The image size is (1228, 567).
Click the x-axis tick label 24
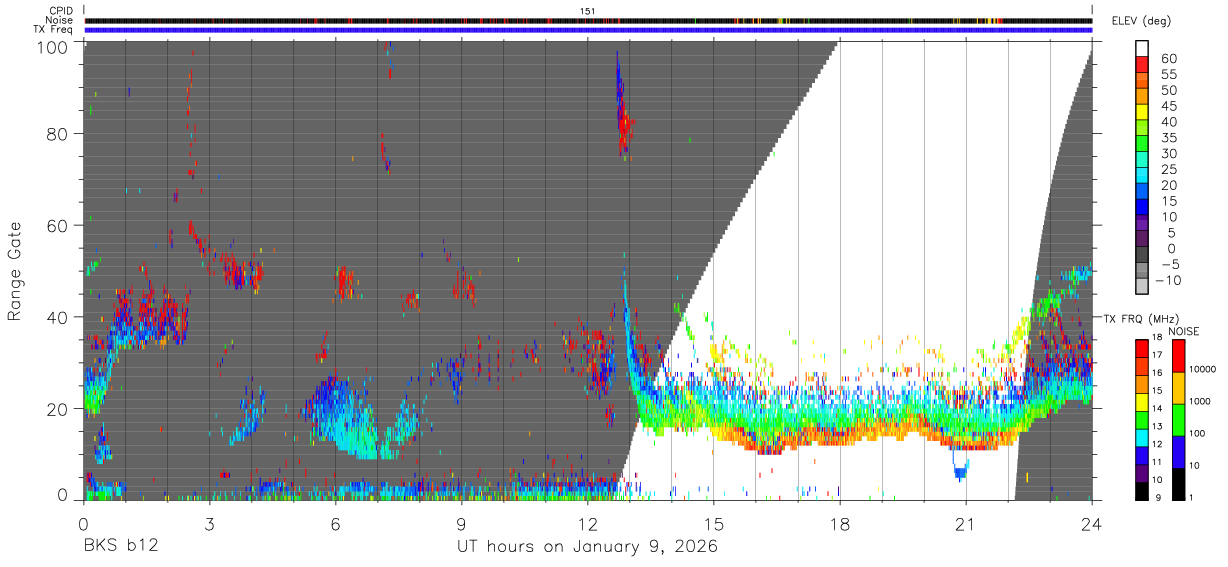click(1091, 524)
